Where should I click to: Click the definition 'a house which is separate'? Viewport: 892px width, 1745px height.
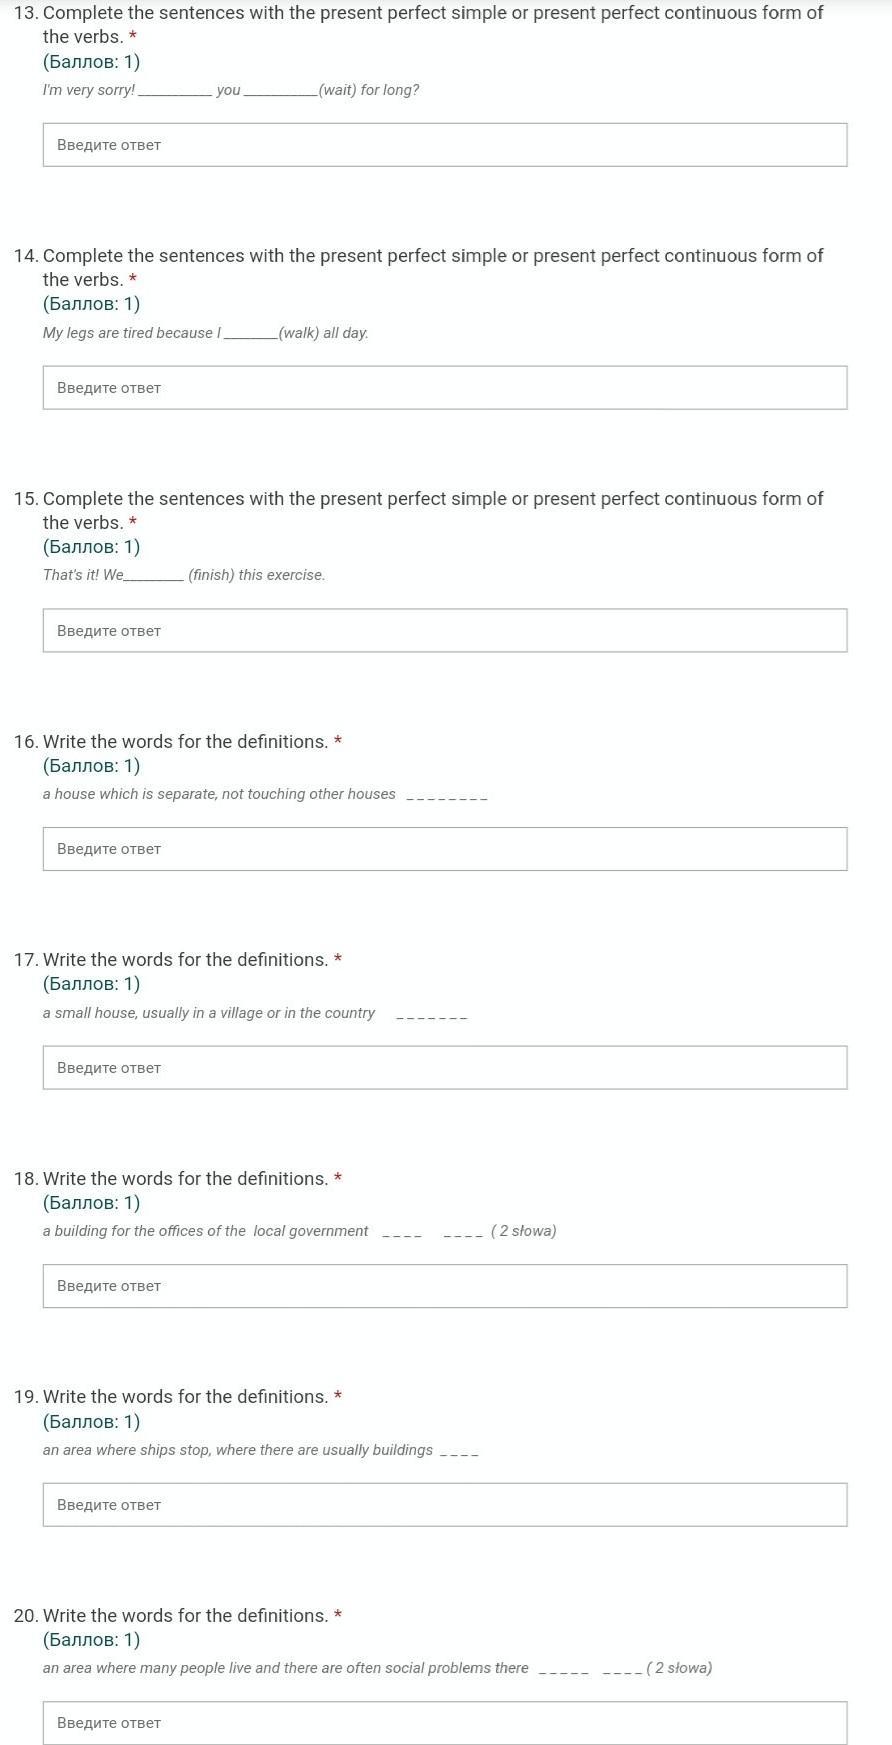coord(219,794)
